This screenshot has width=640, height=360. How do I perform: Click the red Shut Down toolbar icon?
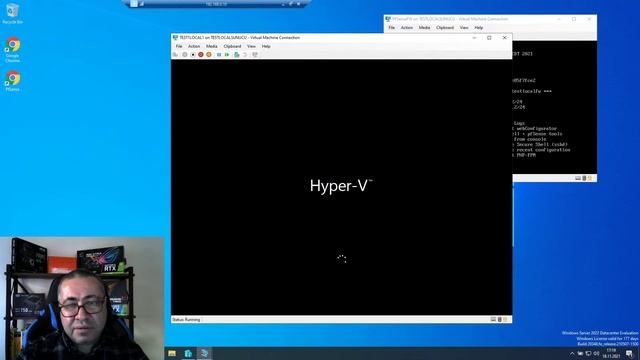(201, 55)
